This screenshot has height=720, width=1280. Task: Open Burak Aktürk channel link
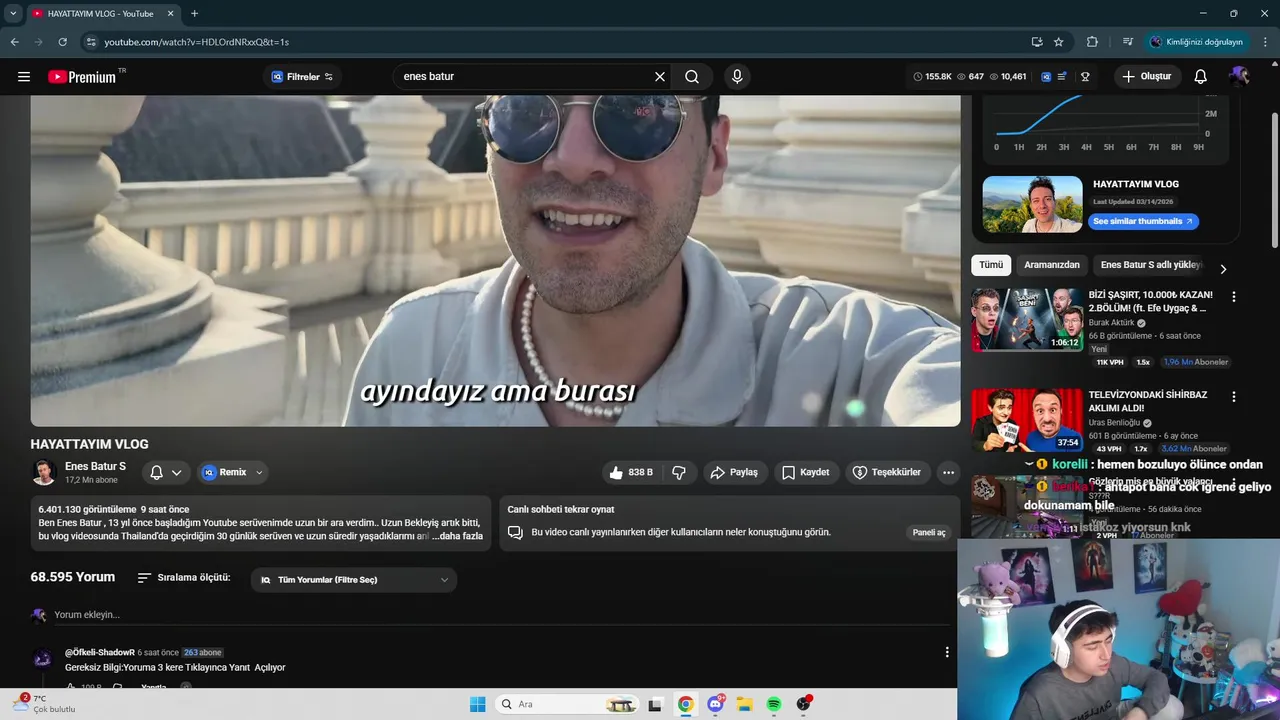(x=1111, y=323)
